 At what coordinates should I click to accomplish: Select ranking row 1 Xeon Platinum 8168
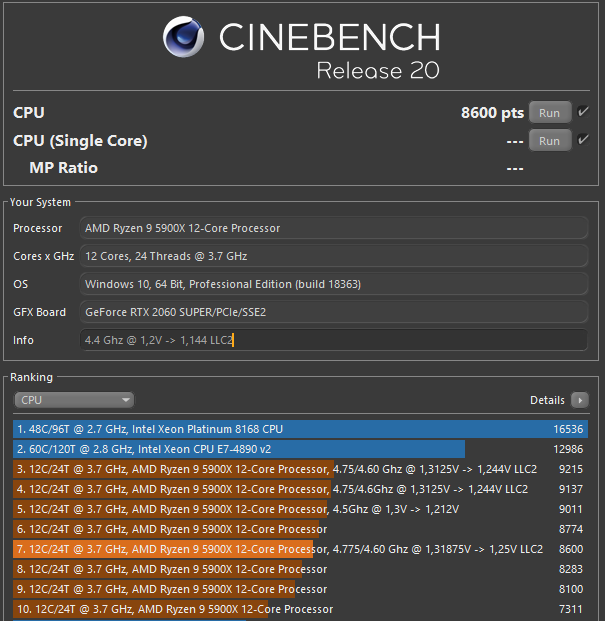point(300,429)
